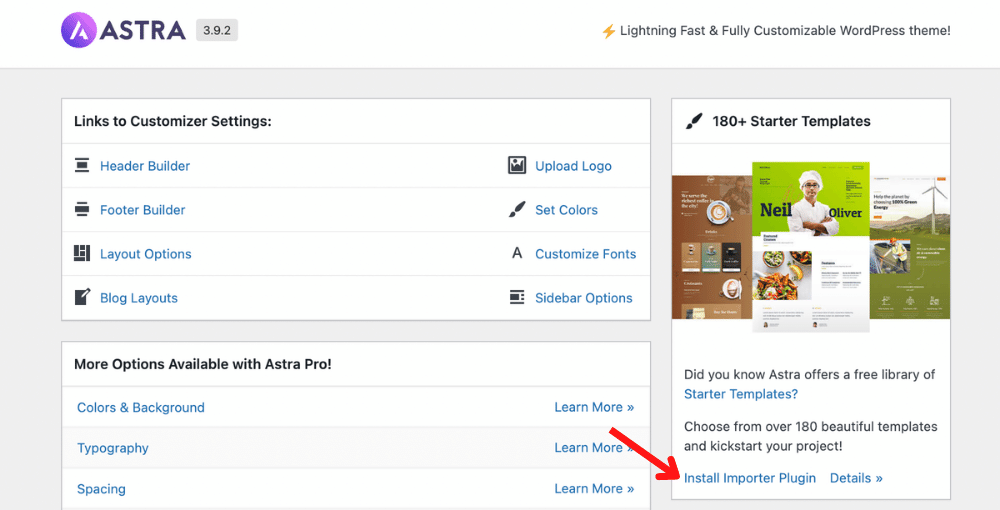The height and width of the screenshot is (510, 1000).
Task: Click the Starter Templates brush icon
Action: [x=694, y=121]
